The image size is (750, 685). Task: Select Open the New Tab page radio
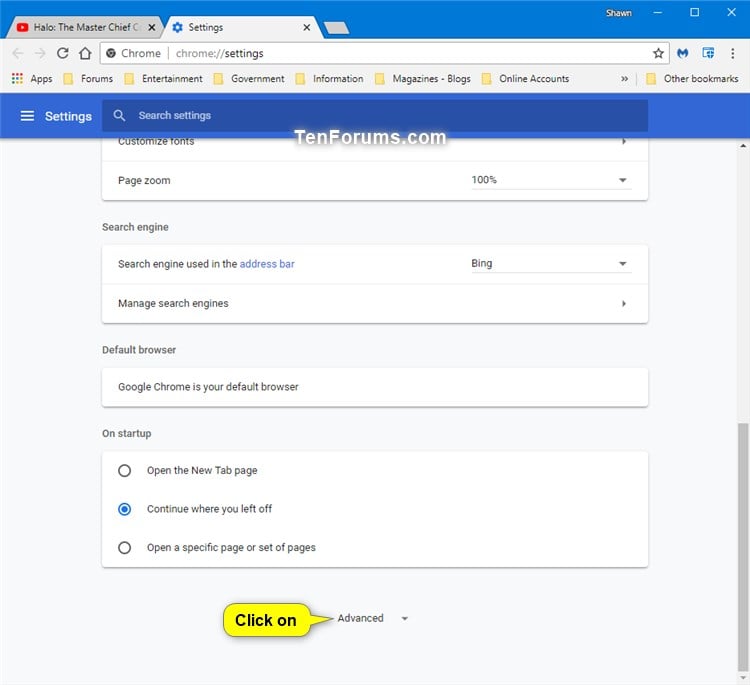pyautogui.click(x=124, y=471)
